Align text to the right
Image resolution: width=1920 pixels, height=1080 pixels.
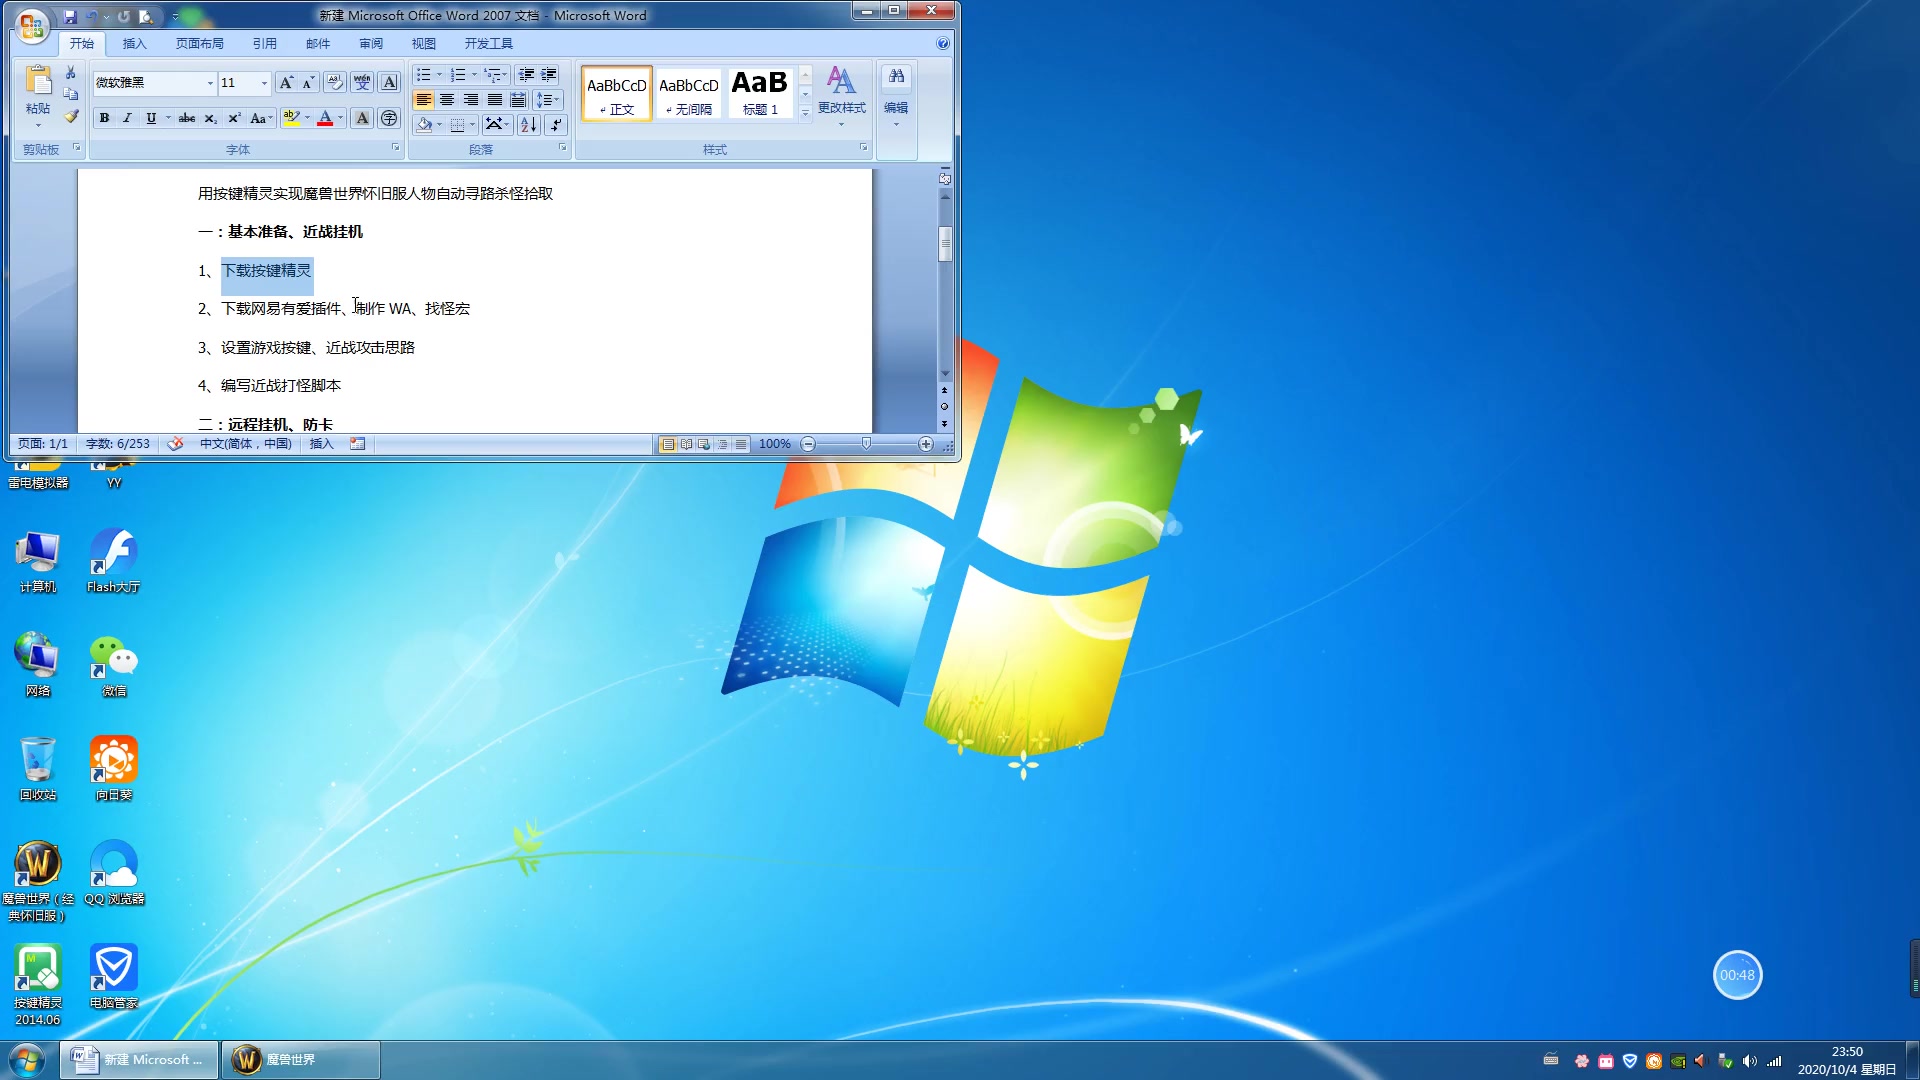(471, 100)
